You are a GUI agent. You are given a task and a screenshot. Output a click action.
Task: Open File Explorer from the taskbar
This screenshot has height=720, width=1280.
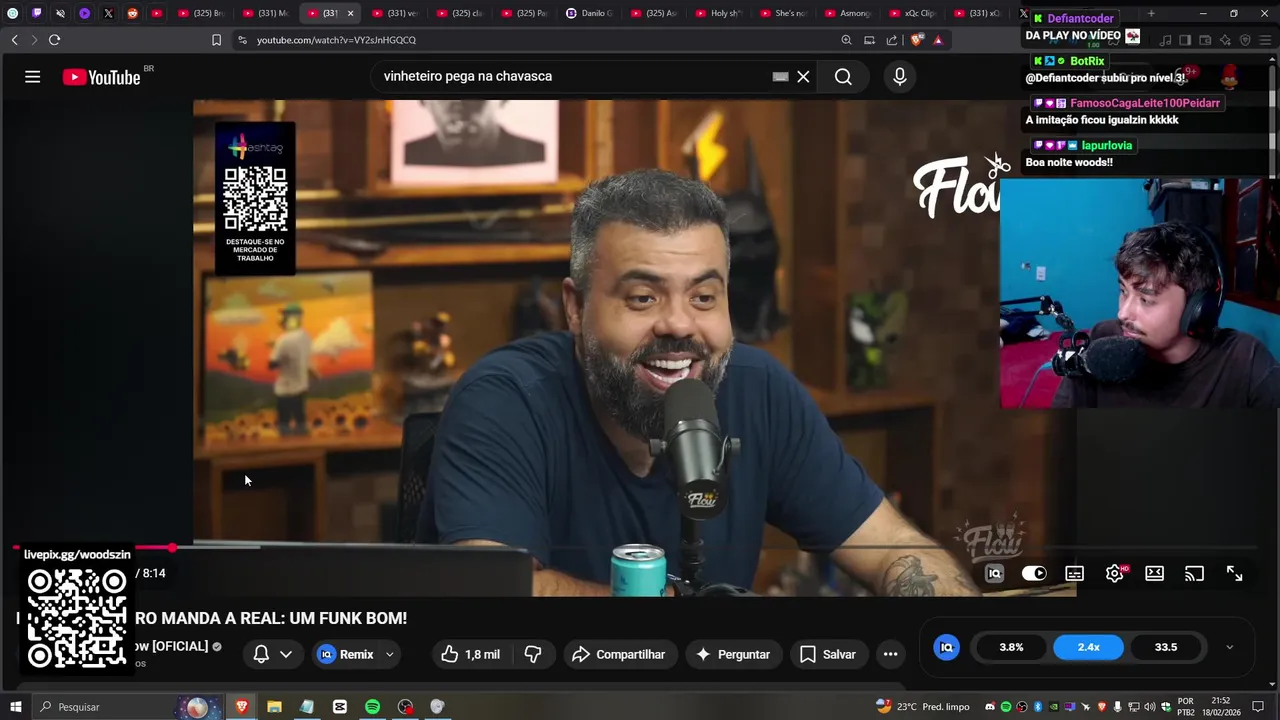(274, 707)
